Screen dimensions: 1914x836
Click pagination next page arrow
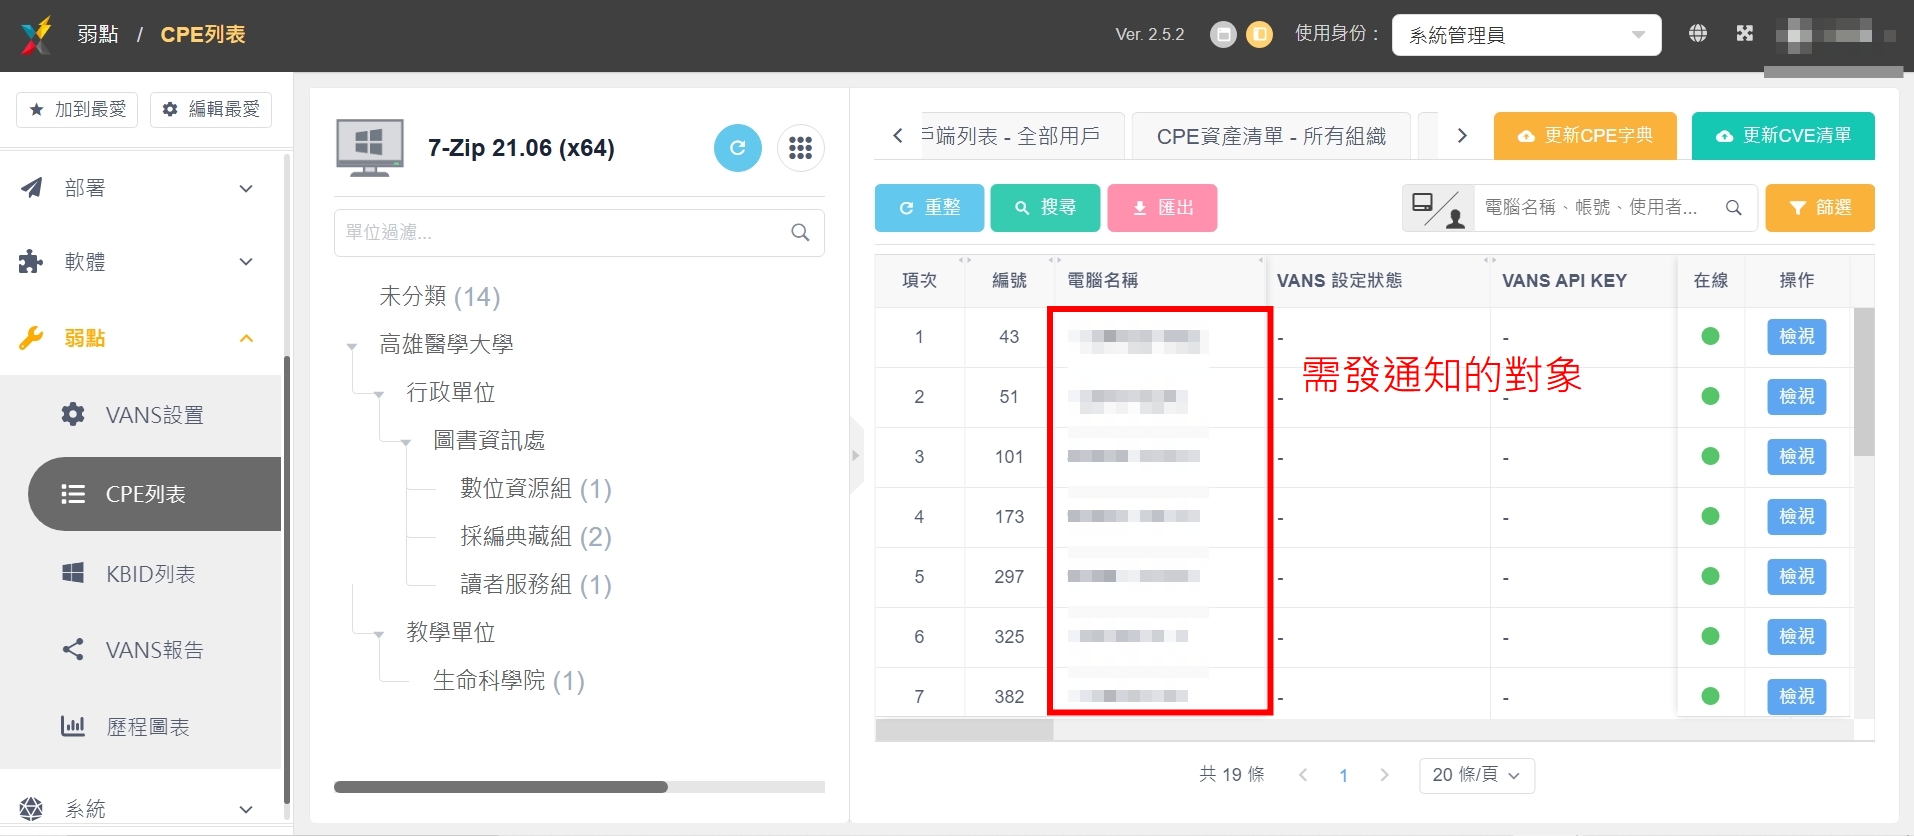click(x=1384, y=775)
